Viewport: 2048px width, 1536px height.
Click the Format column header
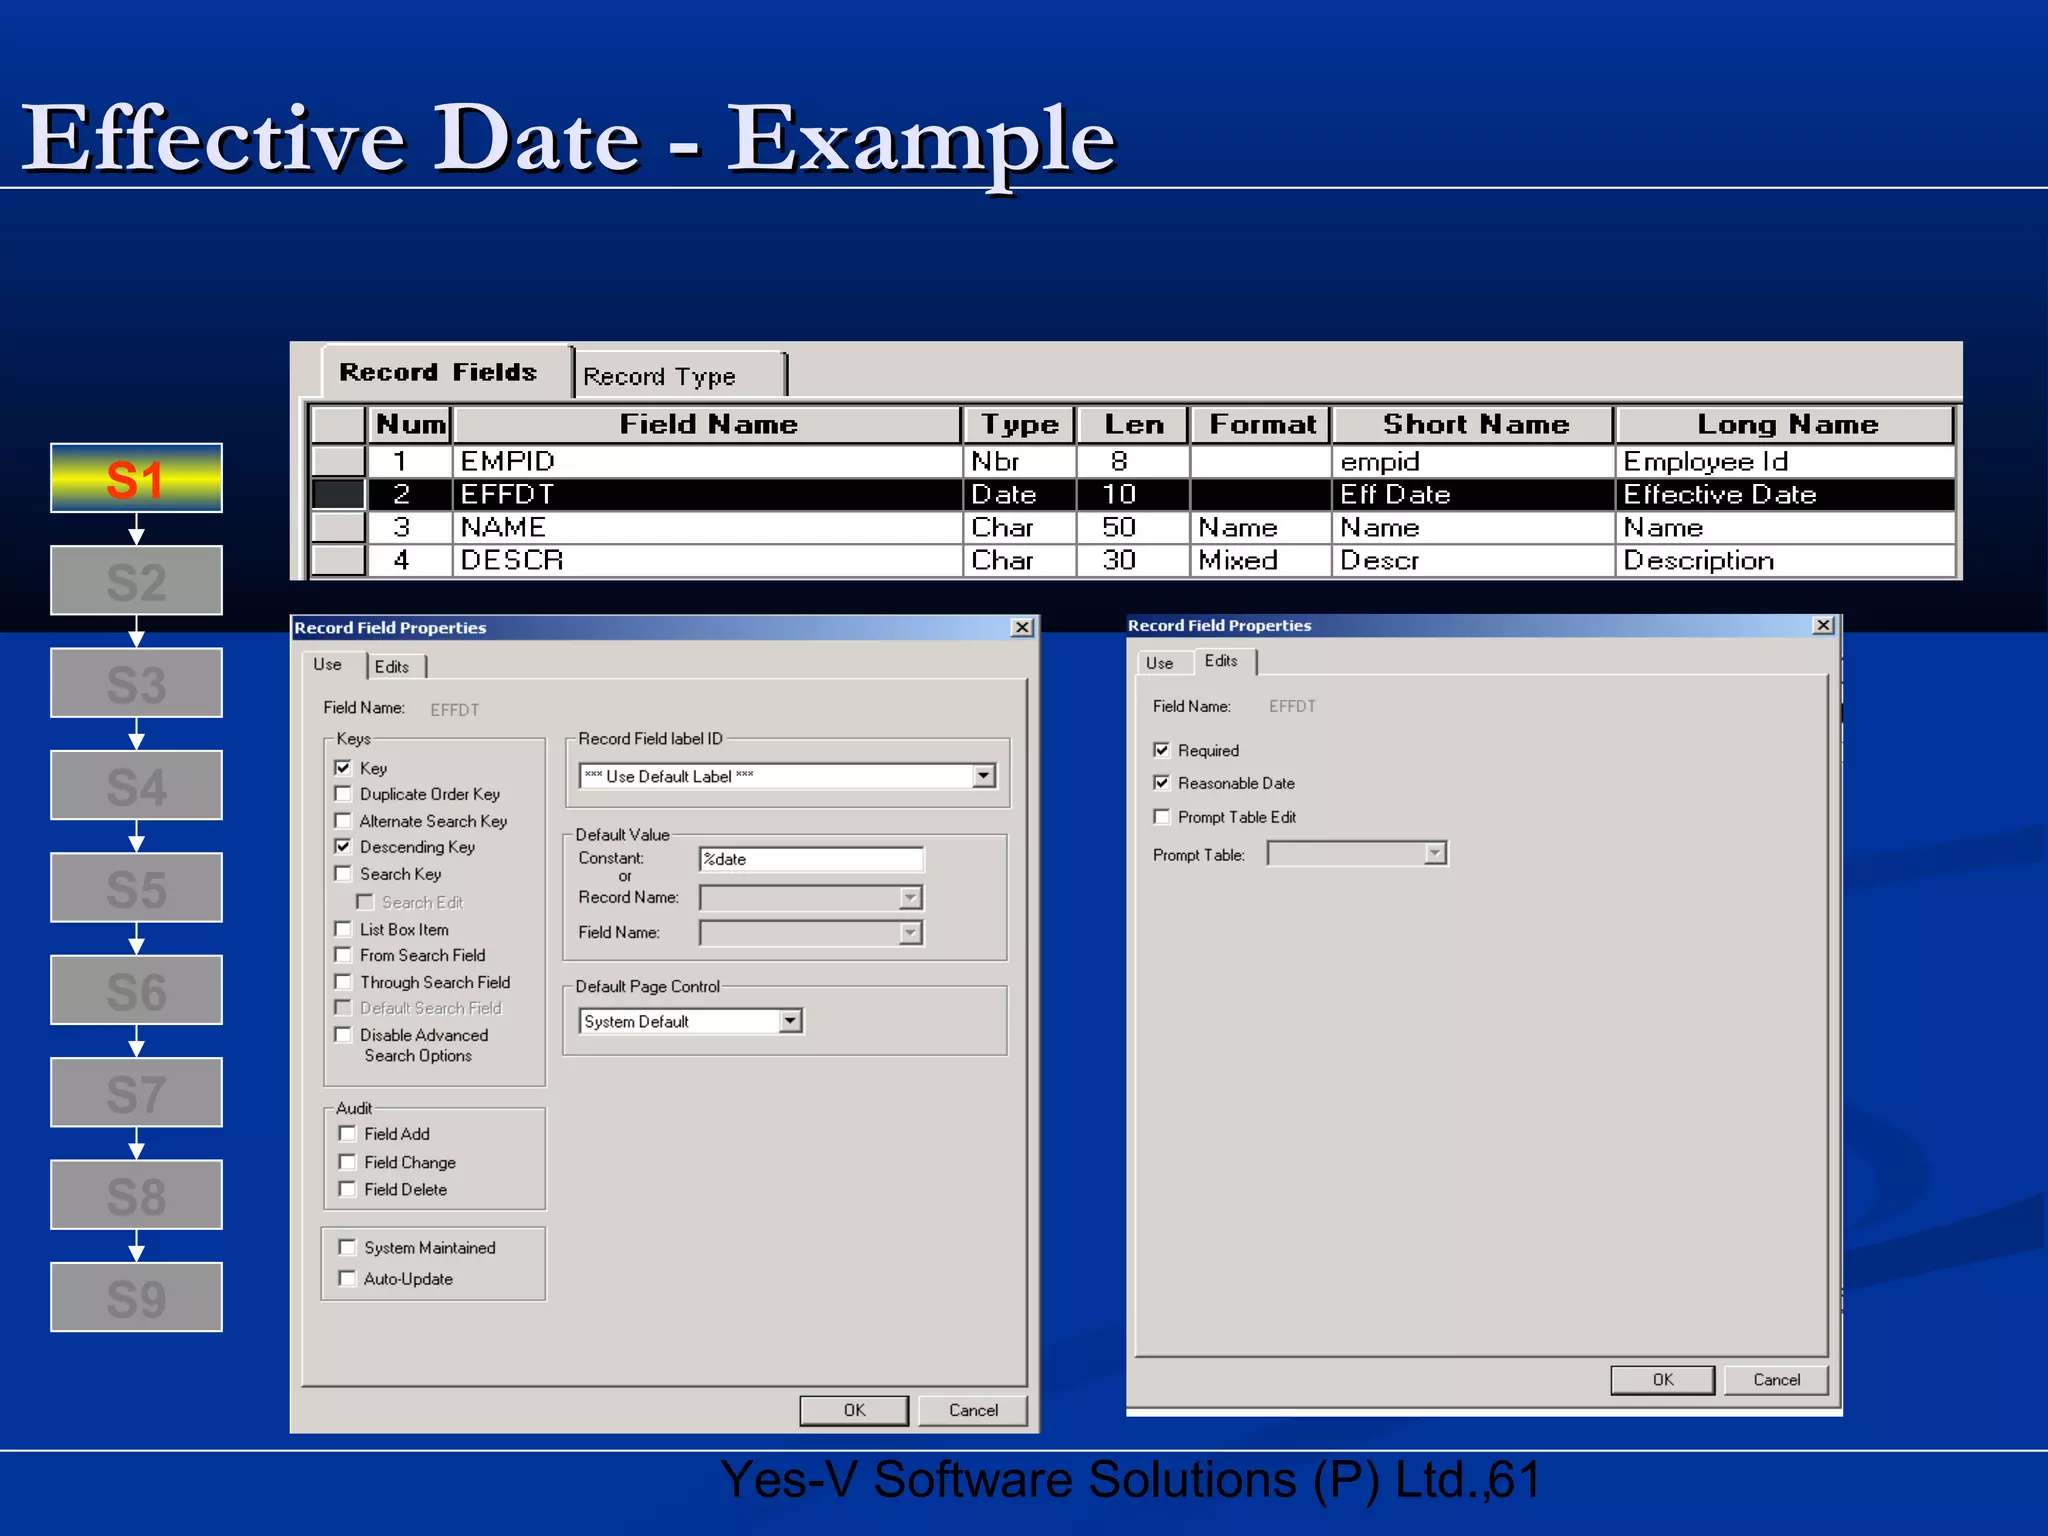pyautogui.click(x=1261, y=424)
